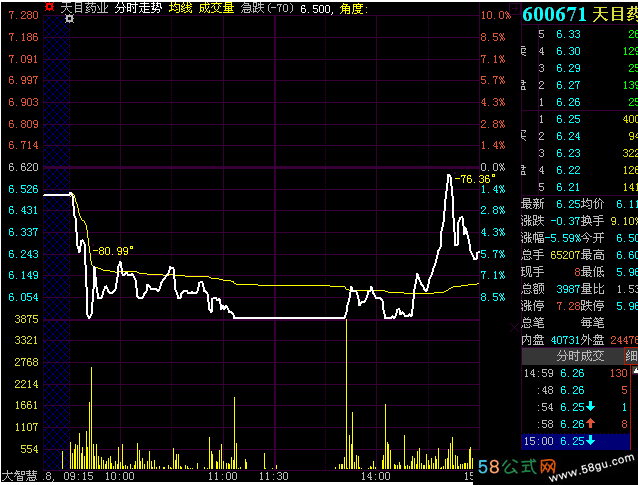Click the 角度 label in chart header

click(x=354, y=9)
